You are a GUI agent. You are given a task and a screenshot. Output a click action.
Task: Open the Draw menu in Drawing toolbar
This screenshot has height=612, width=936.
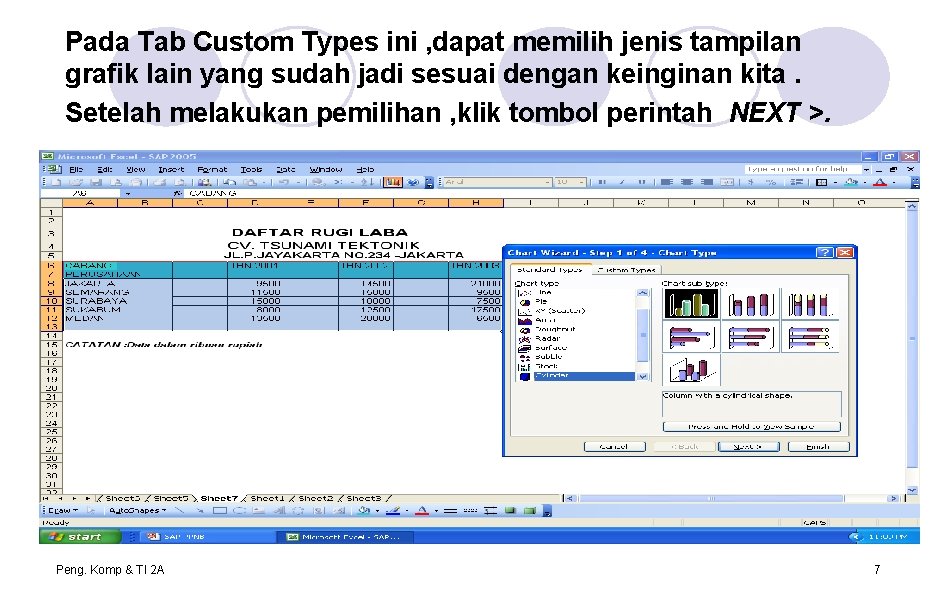tap(62, 510)
